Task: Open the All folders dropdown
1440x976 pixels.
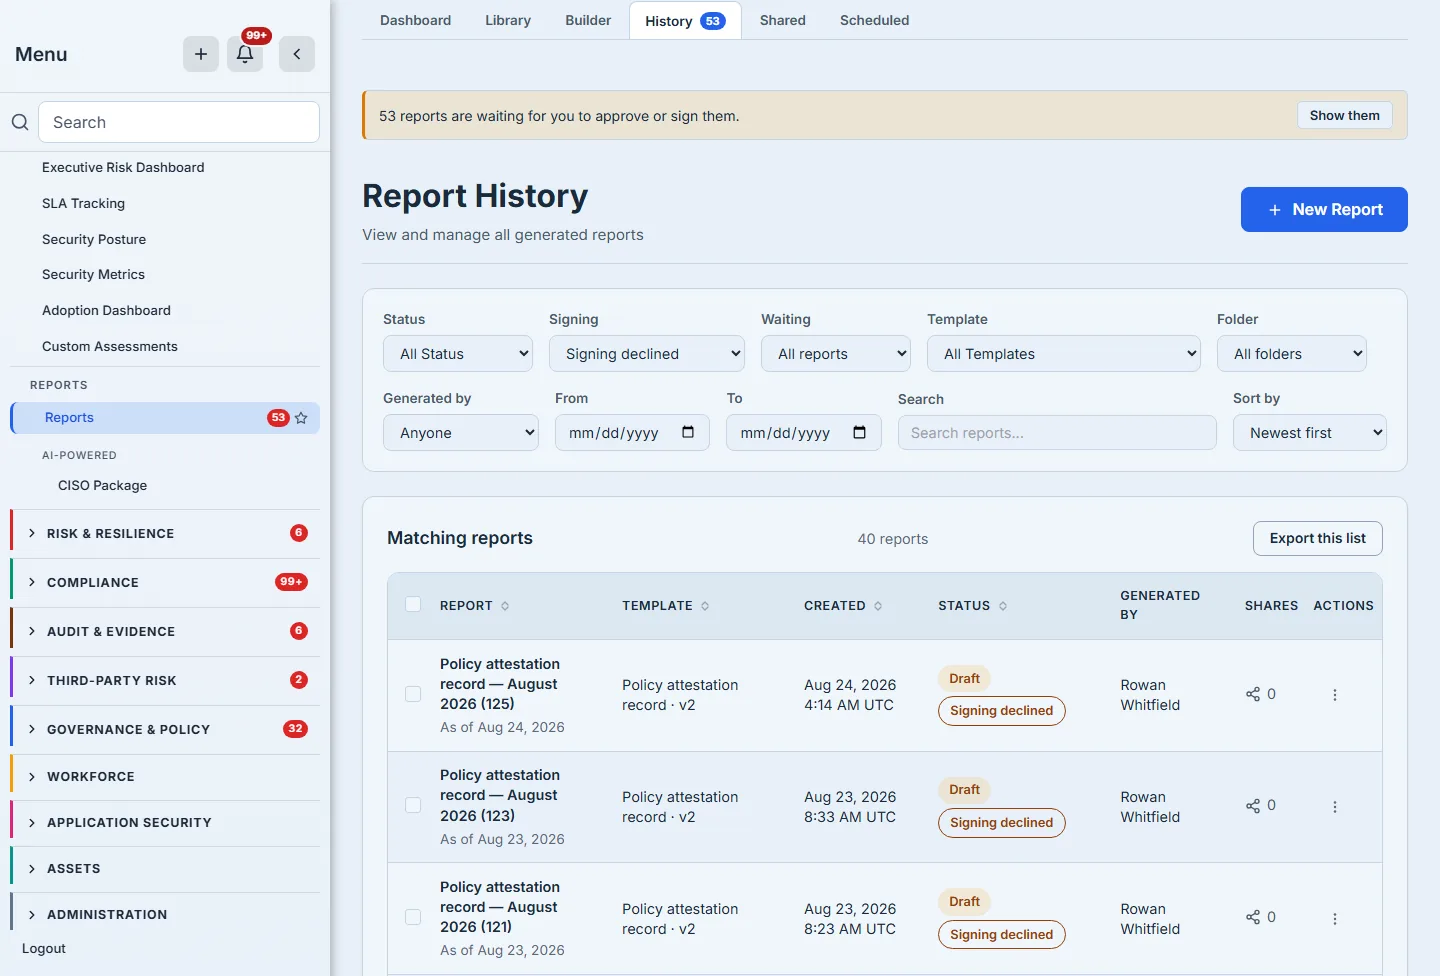Action: (1292, 354)
